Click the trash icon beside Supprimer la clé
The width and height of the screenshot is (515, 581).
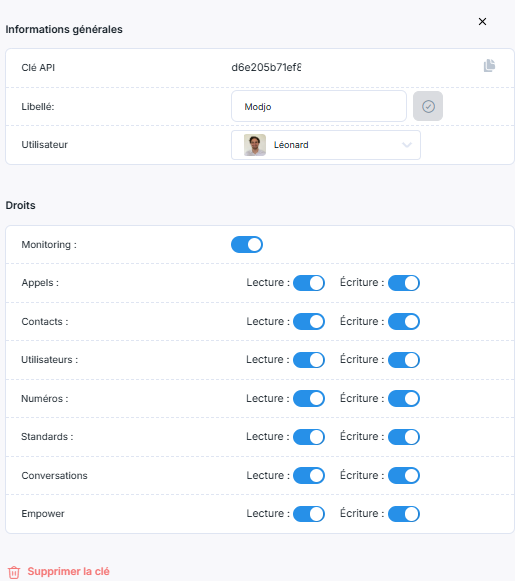pos(14,572)
